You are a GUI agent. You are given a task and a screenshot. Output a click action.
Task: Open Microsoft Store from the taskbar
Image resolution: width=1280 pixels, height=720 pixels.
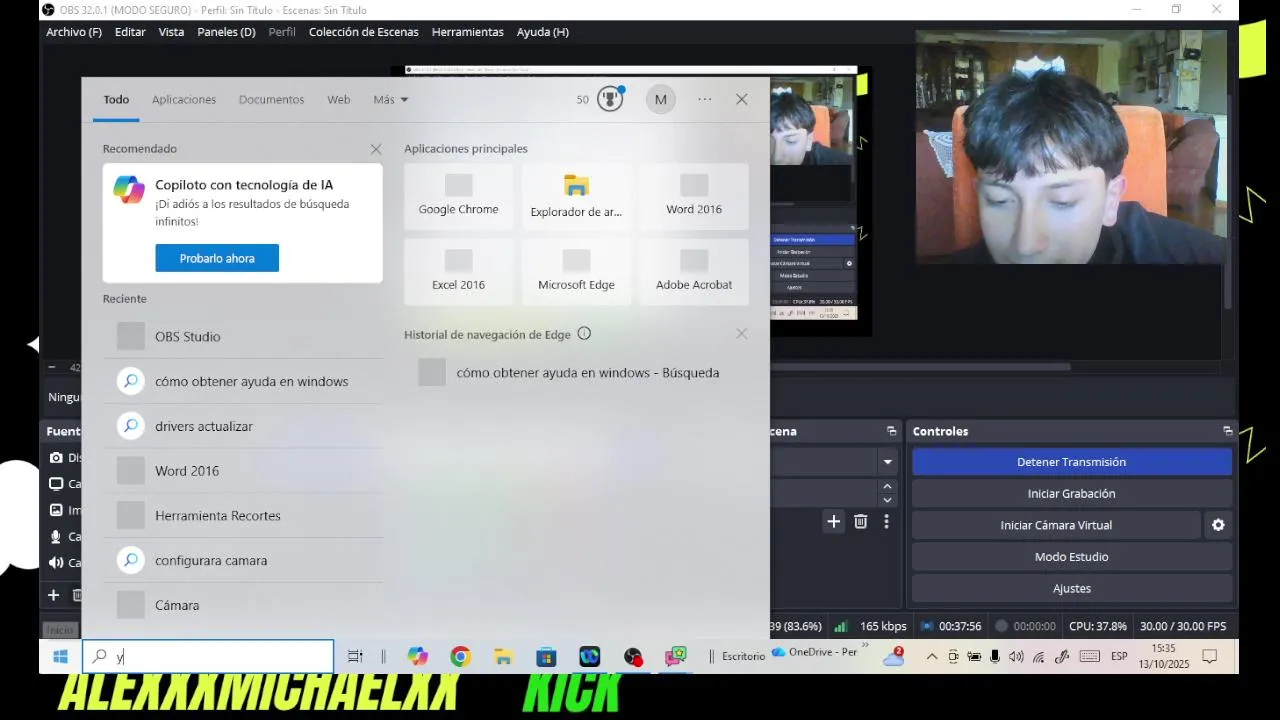pos(546,656)
